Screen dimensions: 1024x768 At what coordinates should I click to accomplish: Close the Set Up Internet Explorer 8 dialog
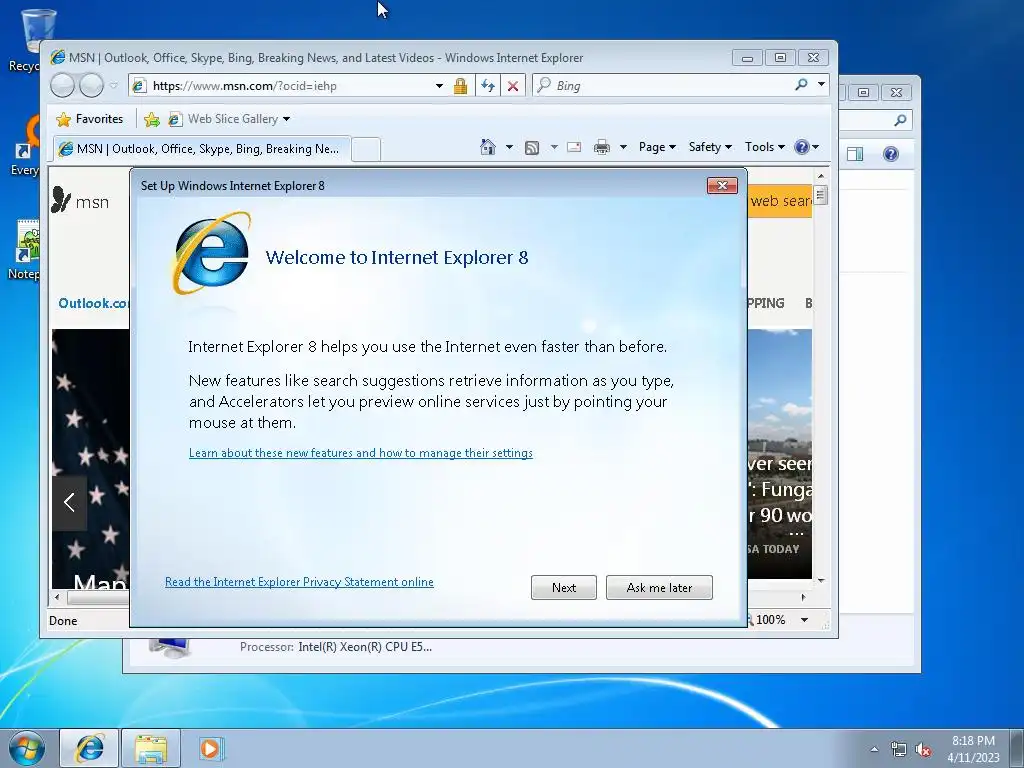[x=722, y=185]
